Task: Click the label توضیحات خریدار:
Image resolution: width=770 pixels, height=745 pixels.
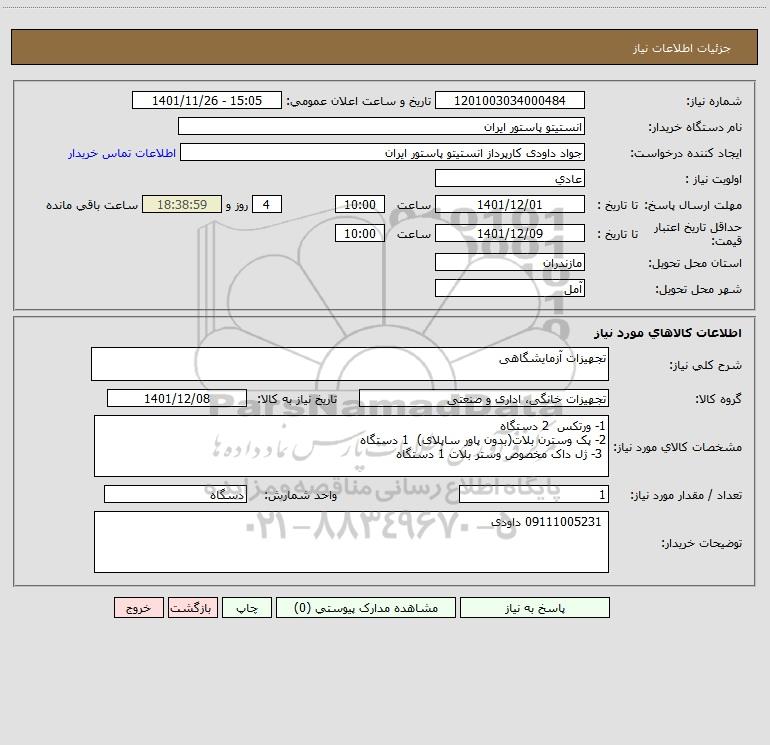Action: pyautogui.click(x=701, y=543)
